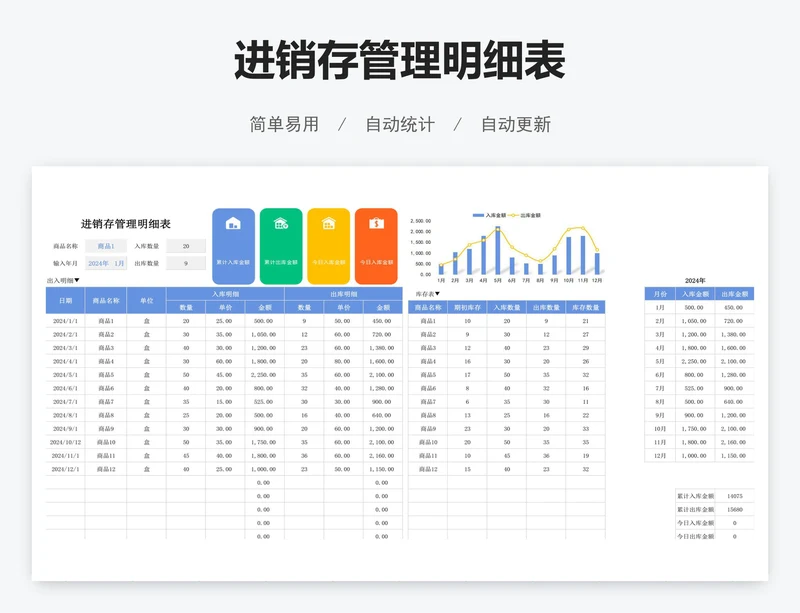The height and width of the screenshot is (613, 800).
Task: Select the 输入年月 field showing 2024年 1月
Action: pos(106,263)
